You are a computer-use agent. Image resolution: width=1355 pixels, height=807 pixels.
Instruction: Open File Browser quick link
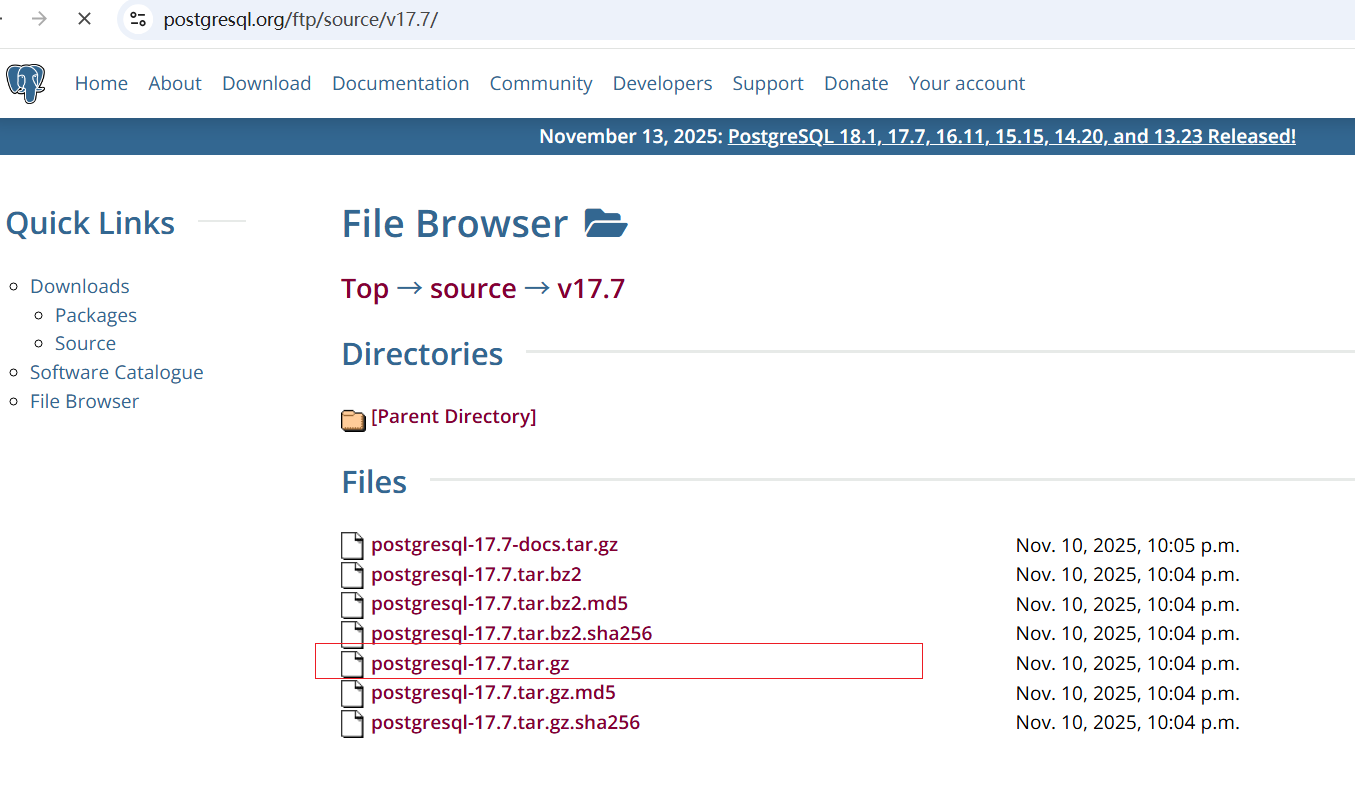coord(84,401)
